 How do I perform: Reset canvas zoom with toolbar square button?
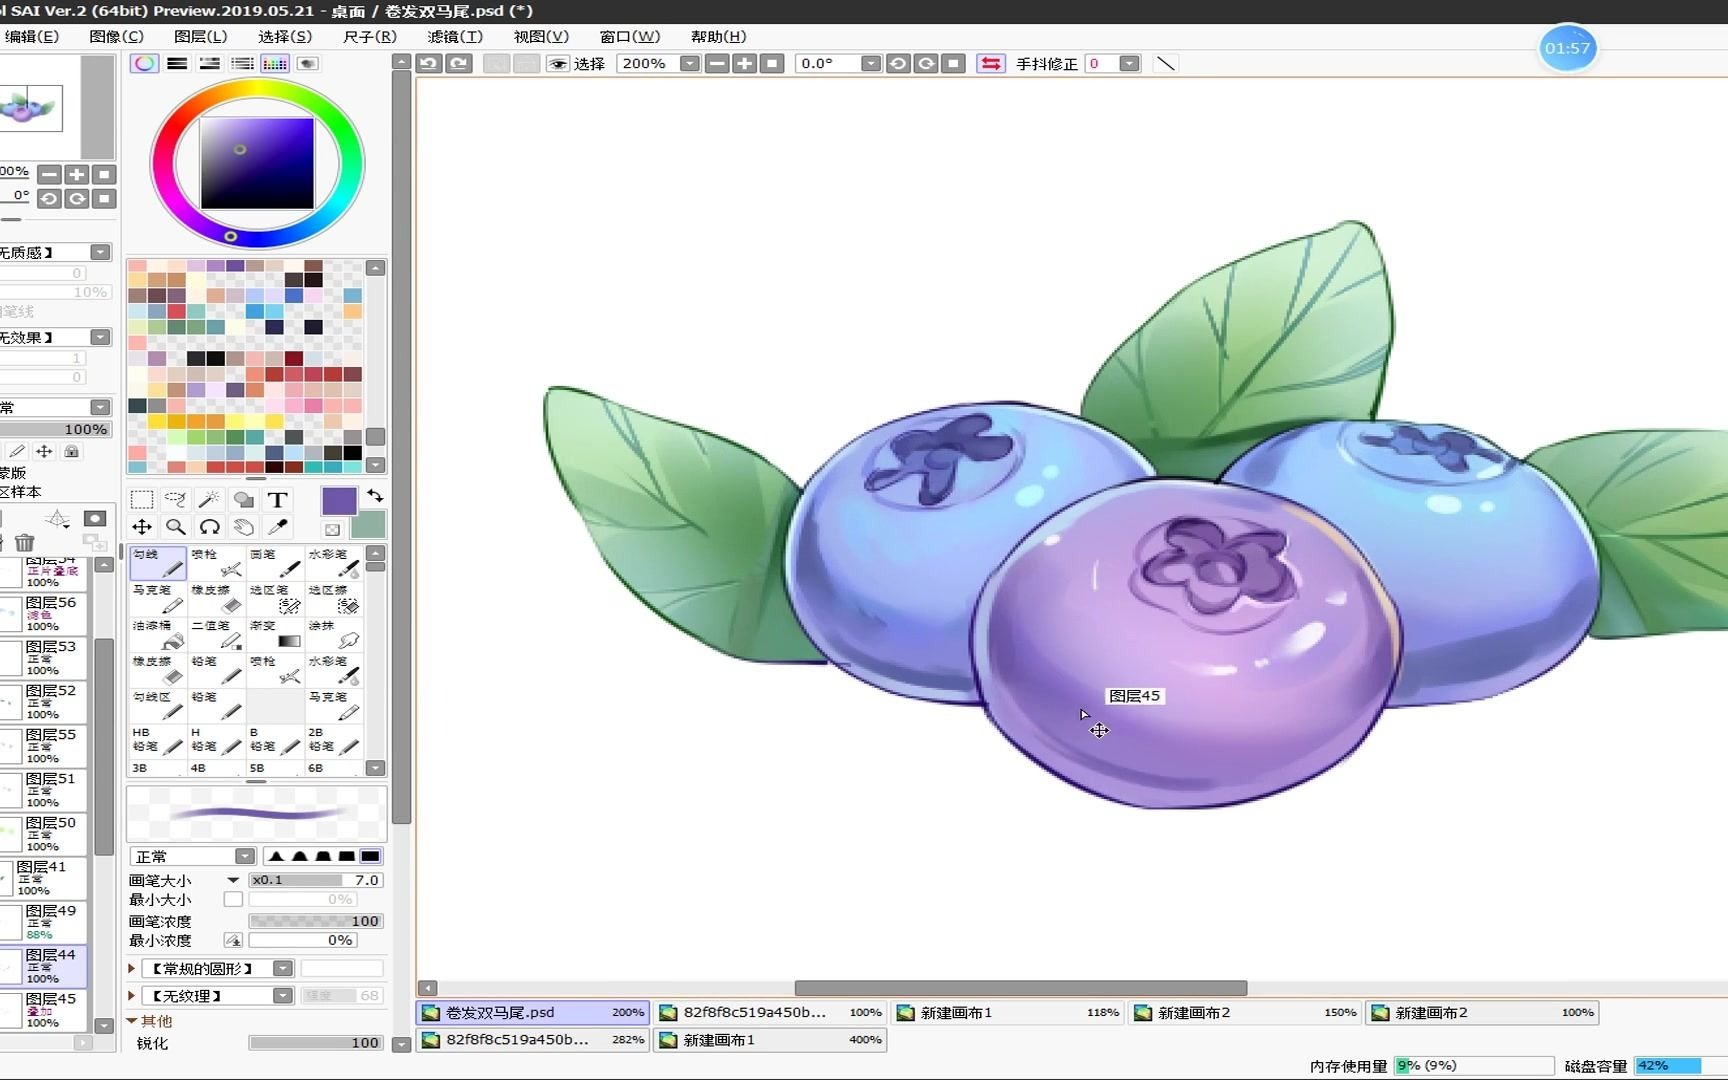771,63
